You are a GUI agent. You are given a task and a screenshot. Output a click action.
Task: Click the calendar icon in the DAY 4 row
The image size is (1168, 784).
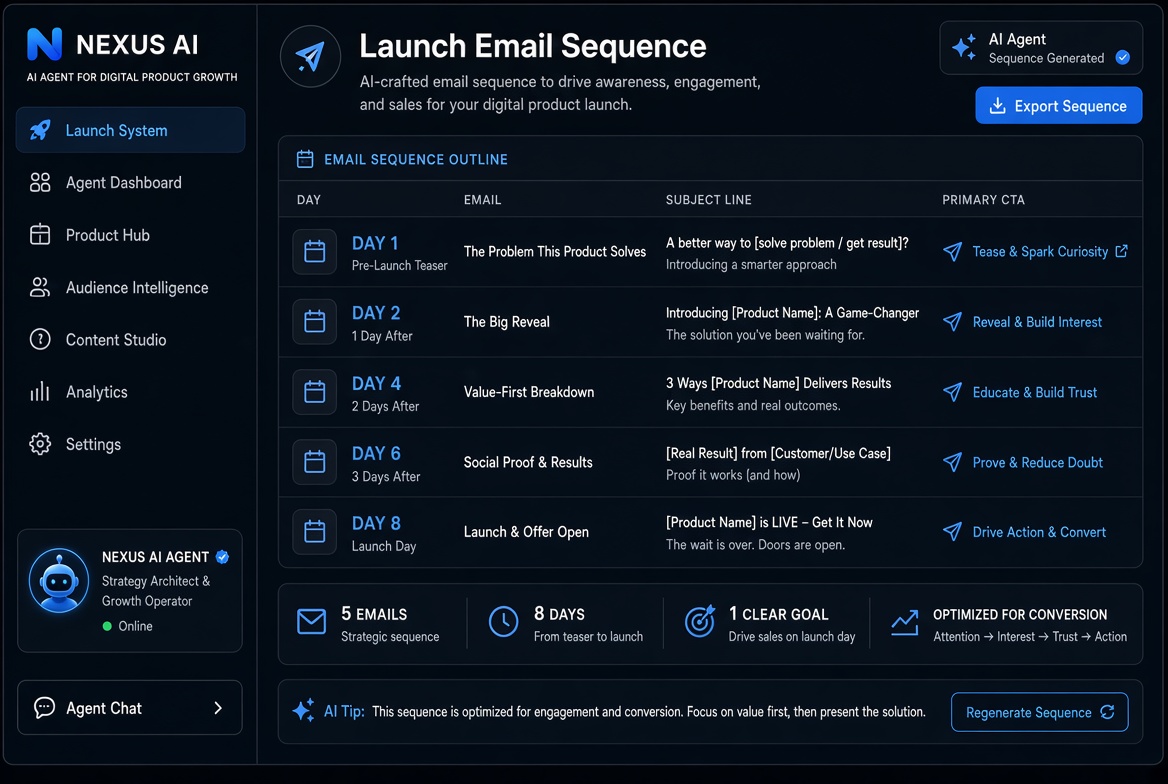tap(314, 392)
